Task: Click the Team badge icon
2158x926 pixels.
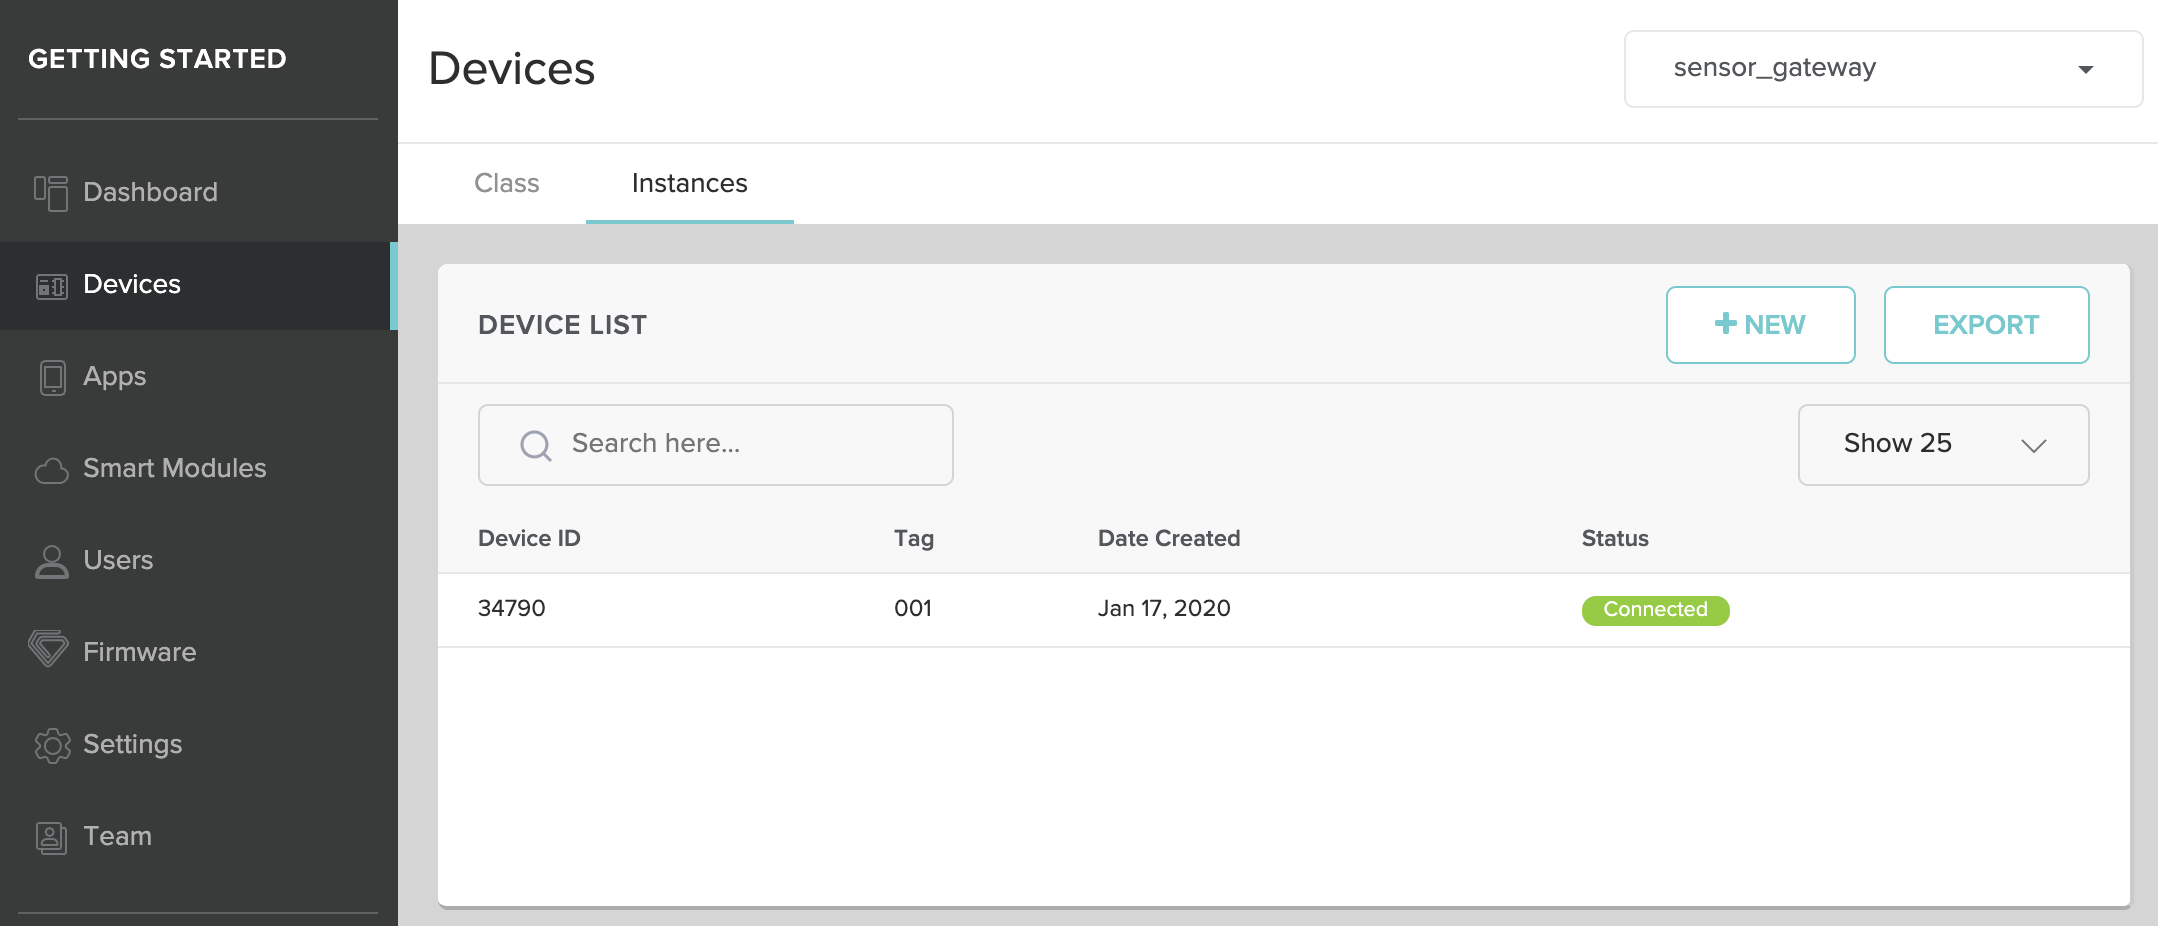Action: [x=51, y=837]
